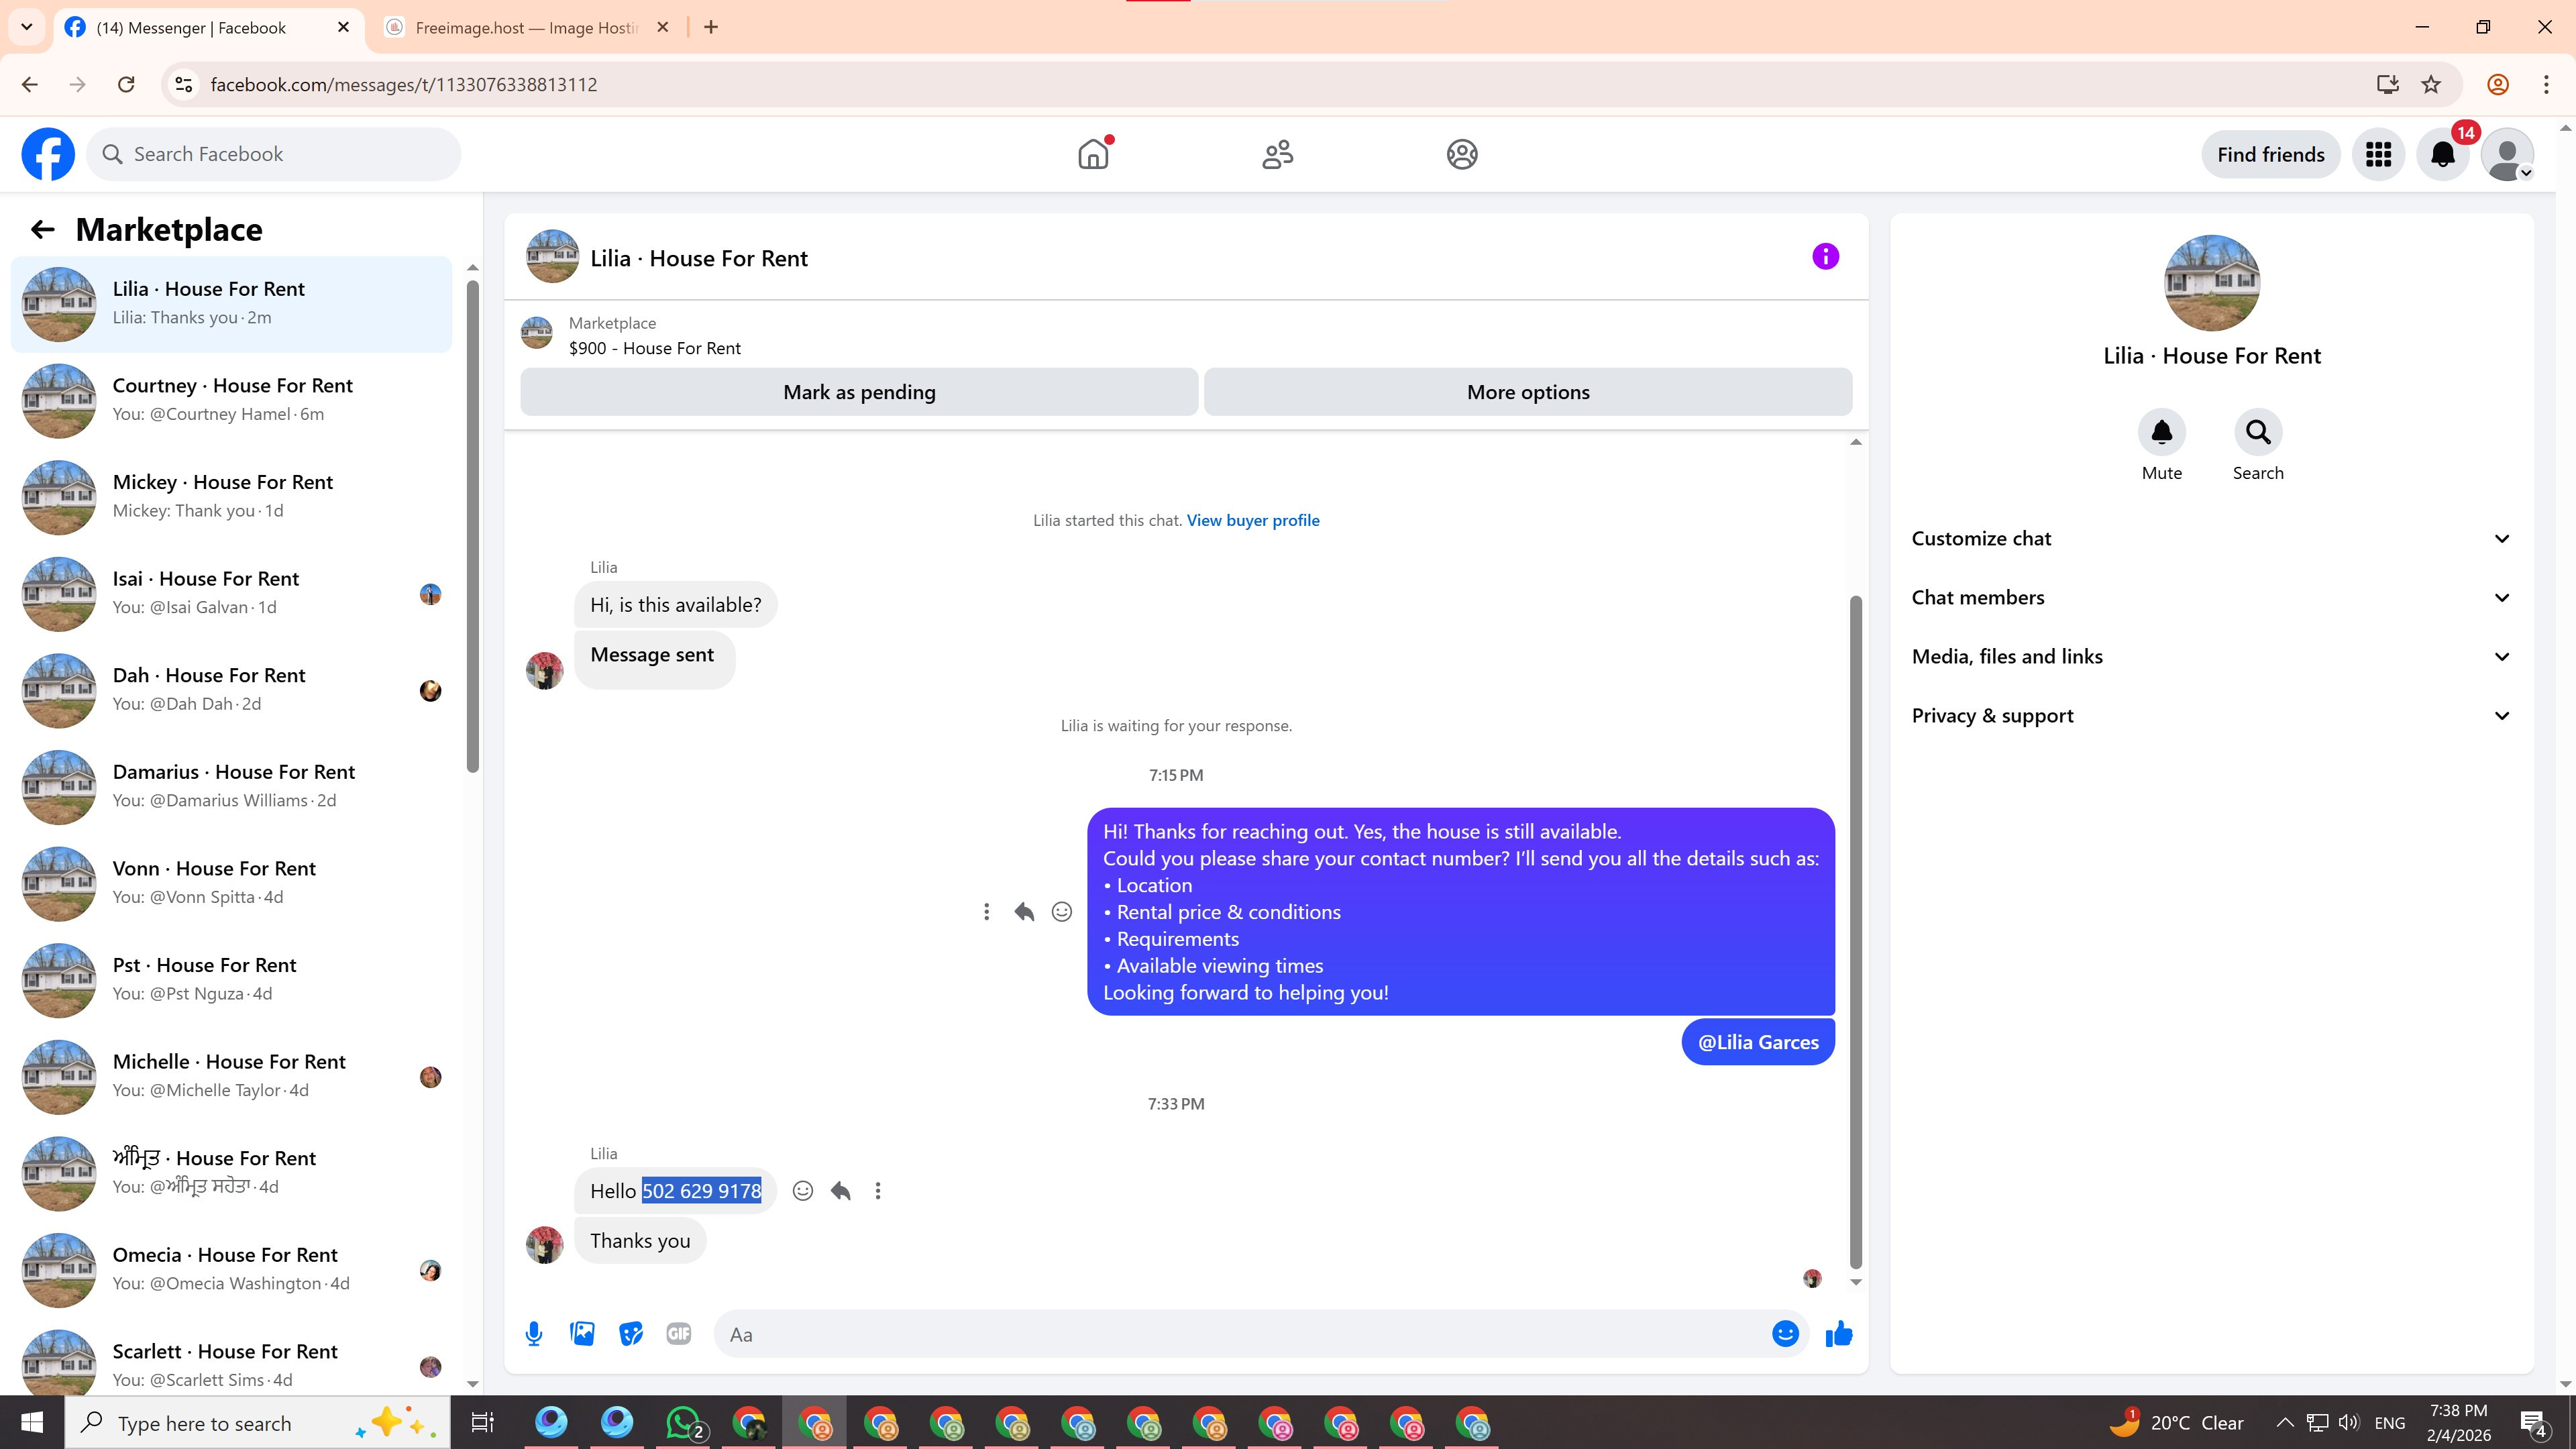This screenshot has width=2576, height=1449.
Task: Search within the conversation
Action: 2257,432
